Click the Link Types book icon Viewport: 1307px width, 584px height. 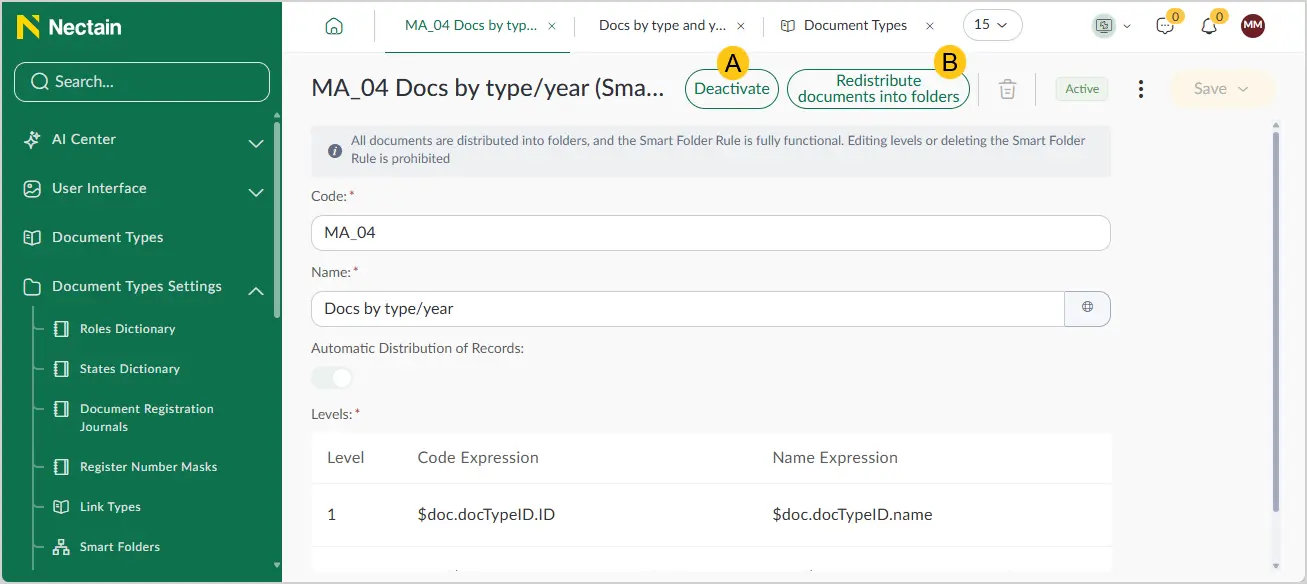click(61, 507)
